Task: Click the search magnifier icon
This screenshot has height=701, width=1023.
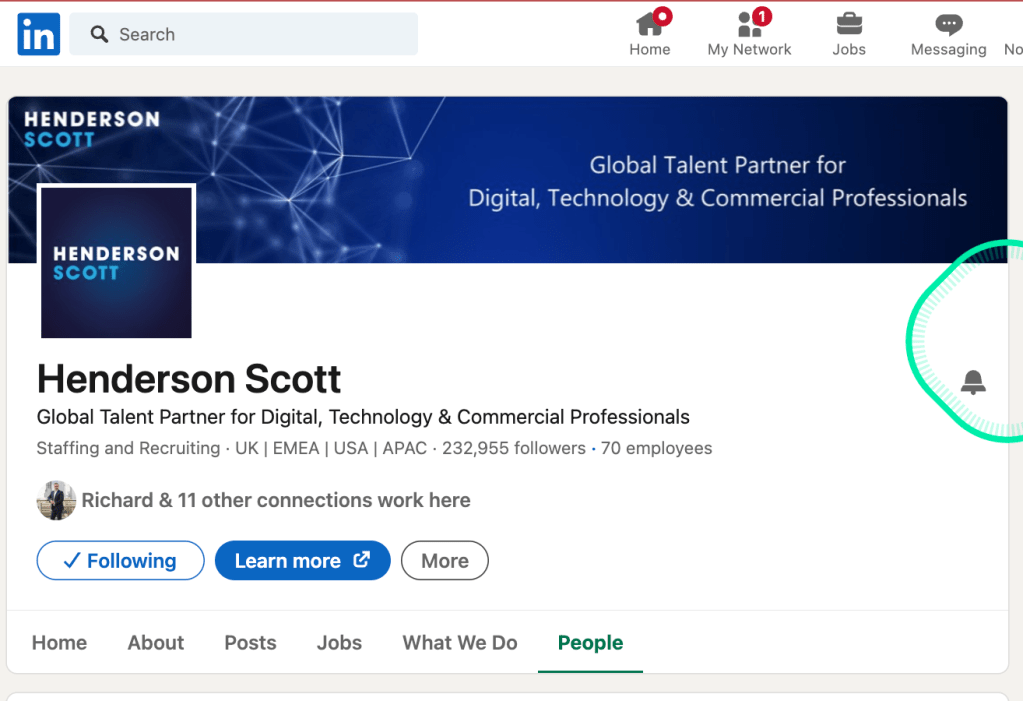Action: pos(99,34)
